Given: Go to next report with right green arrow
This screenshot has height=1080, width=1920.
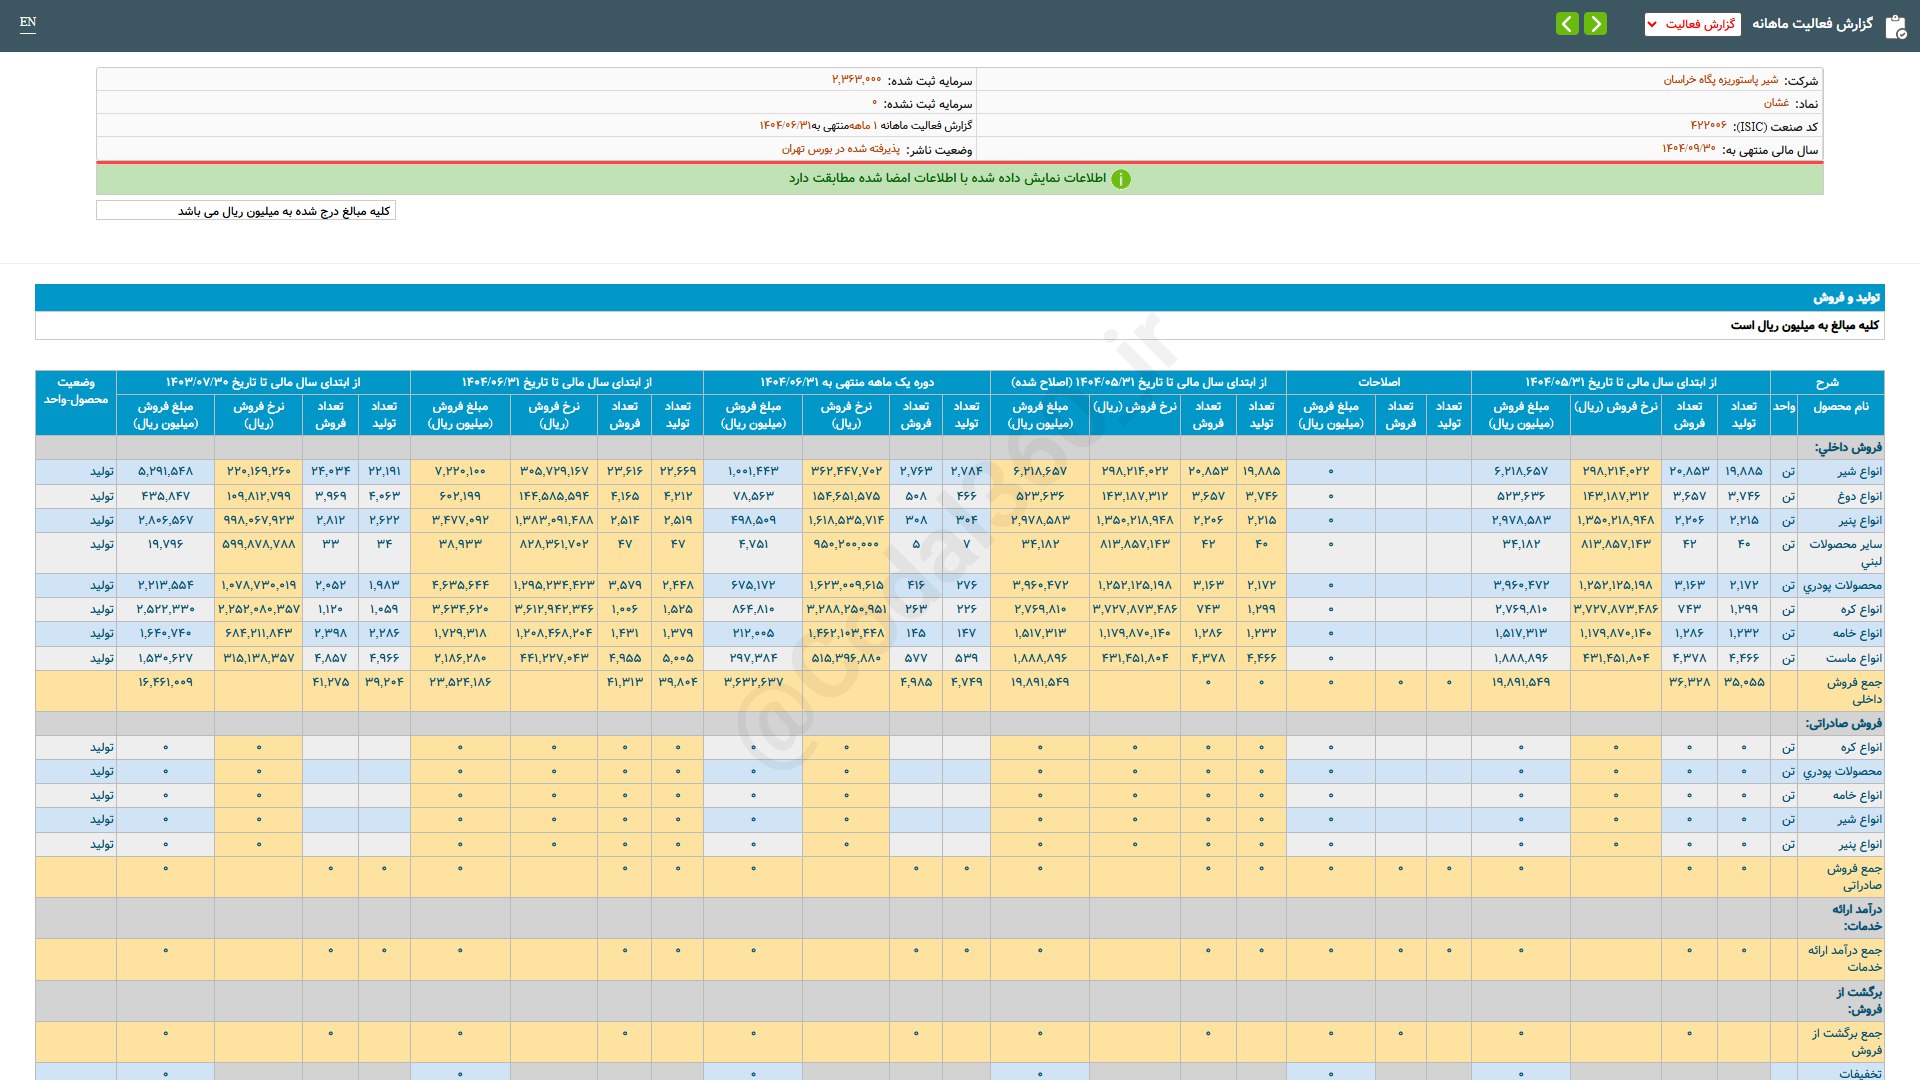Looking at the screenshot, I should tap(1596, 24).
